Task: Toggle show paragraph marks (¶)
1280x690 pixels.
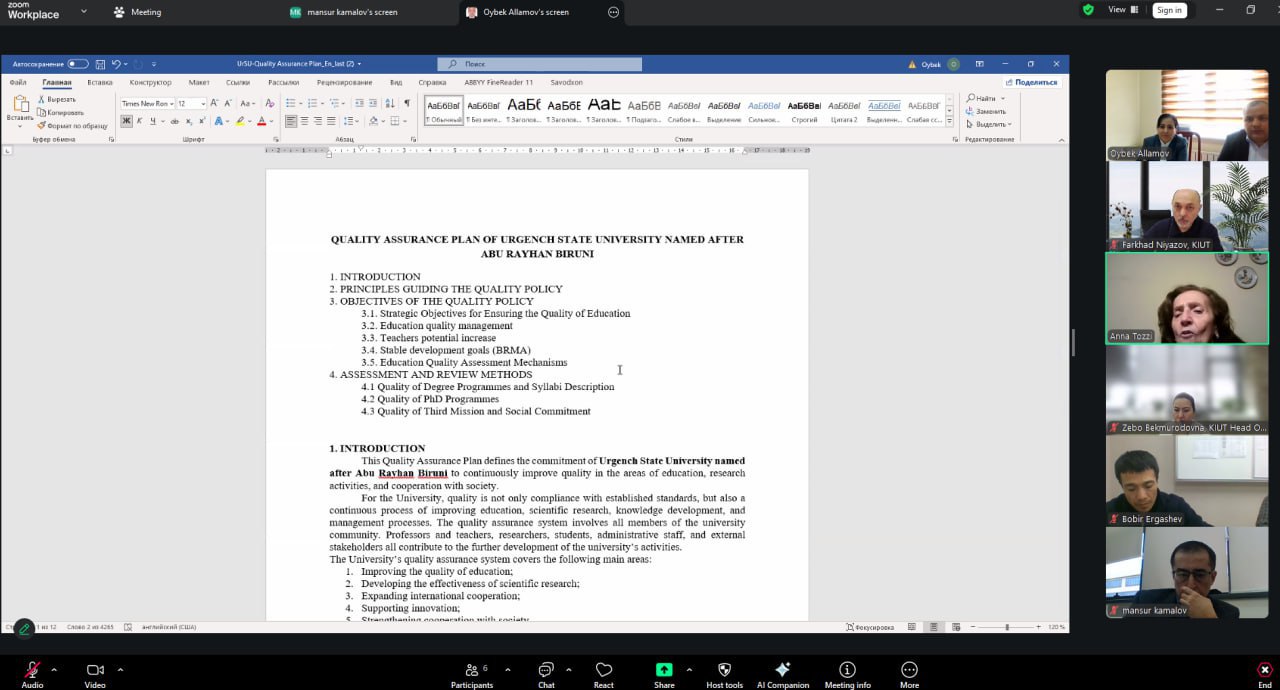Action: click(x=407, y=103)
